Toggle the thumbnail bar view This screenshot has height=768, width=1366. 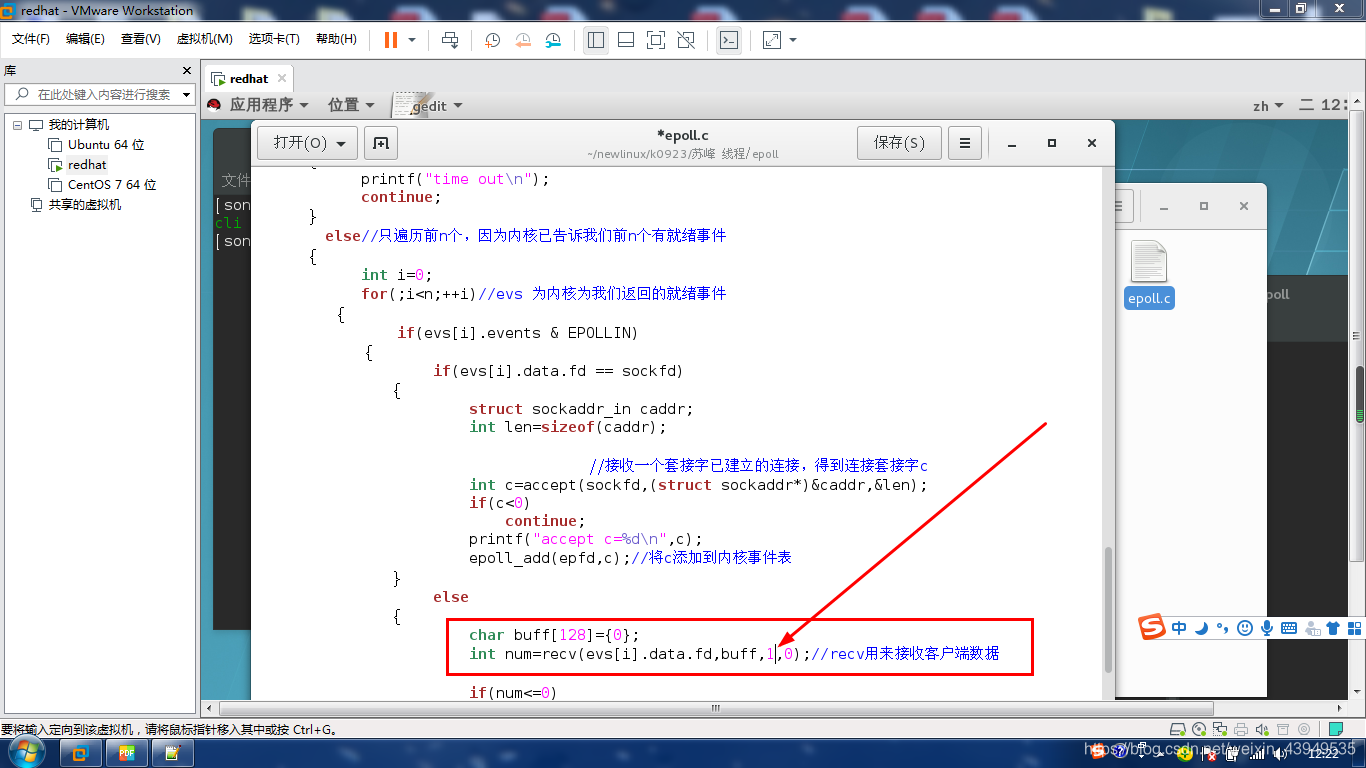[626, 40]
